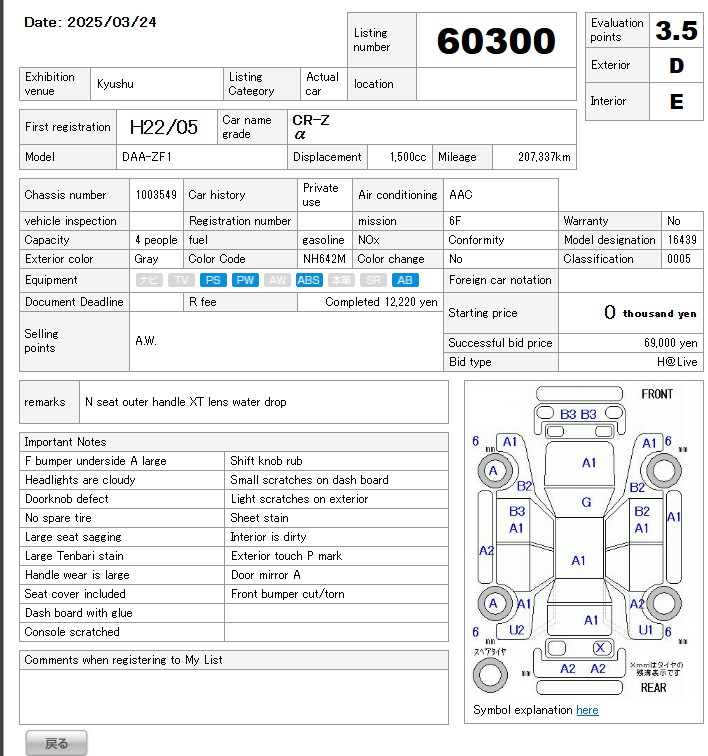708x756 pixels.
Task: Click note 'Large seat sagging'
Action: point(73,537)
